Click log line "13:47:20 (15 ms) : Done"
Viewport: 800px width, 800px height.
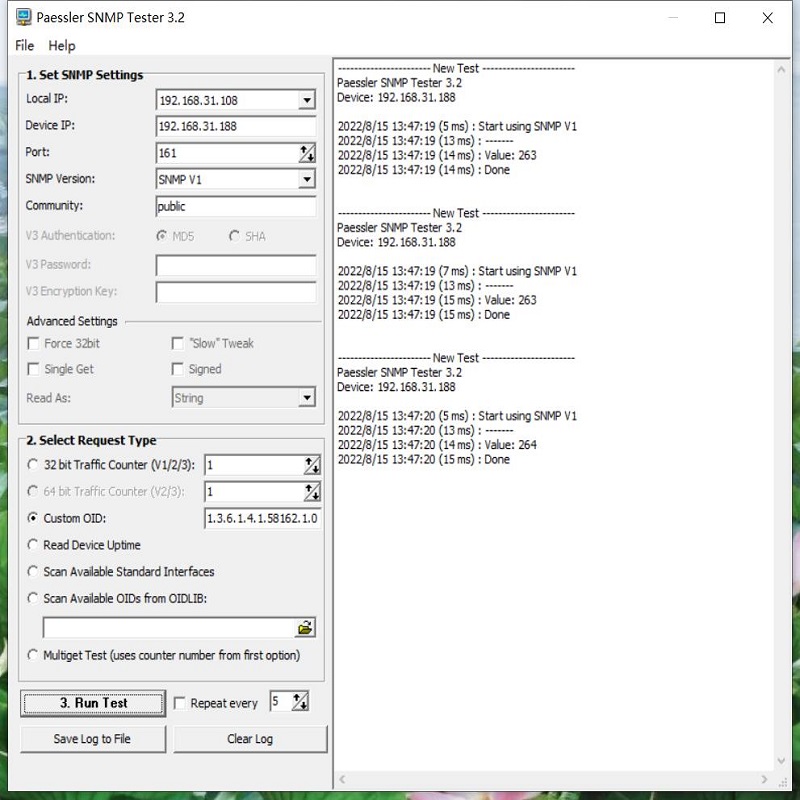click(x=423, y=459)
